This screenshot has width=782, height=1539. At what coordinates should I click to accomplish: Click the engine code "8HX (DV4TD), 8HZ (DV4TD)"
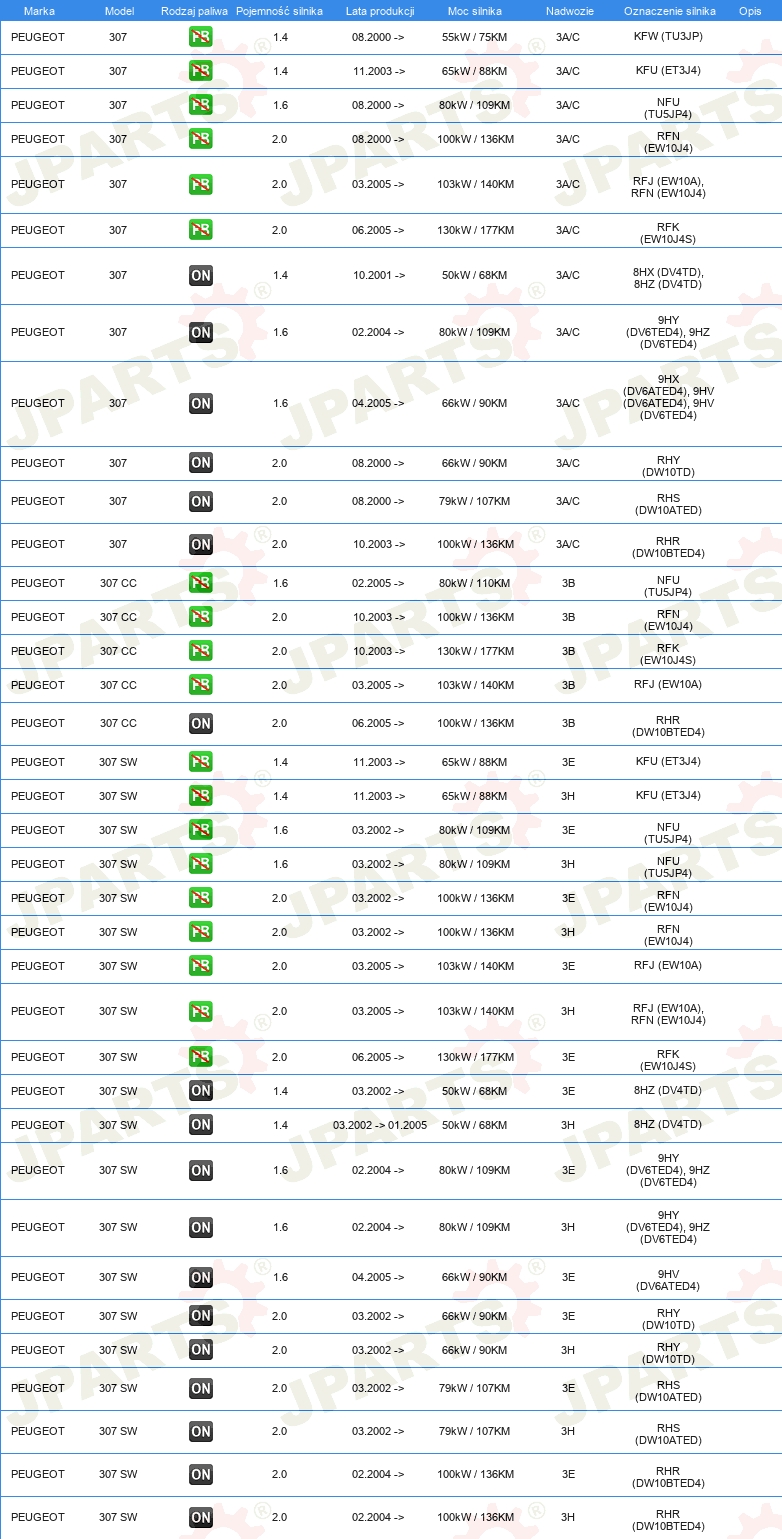669,278
